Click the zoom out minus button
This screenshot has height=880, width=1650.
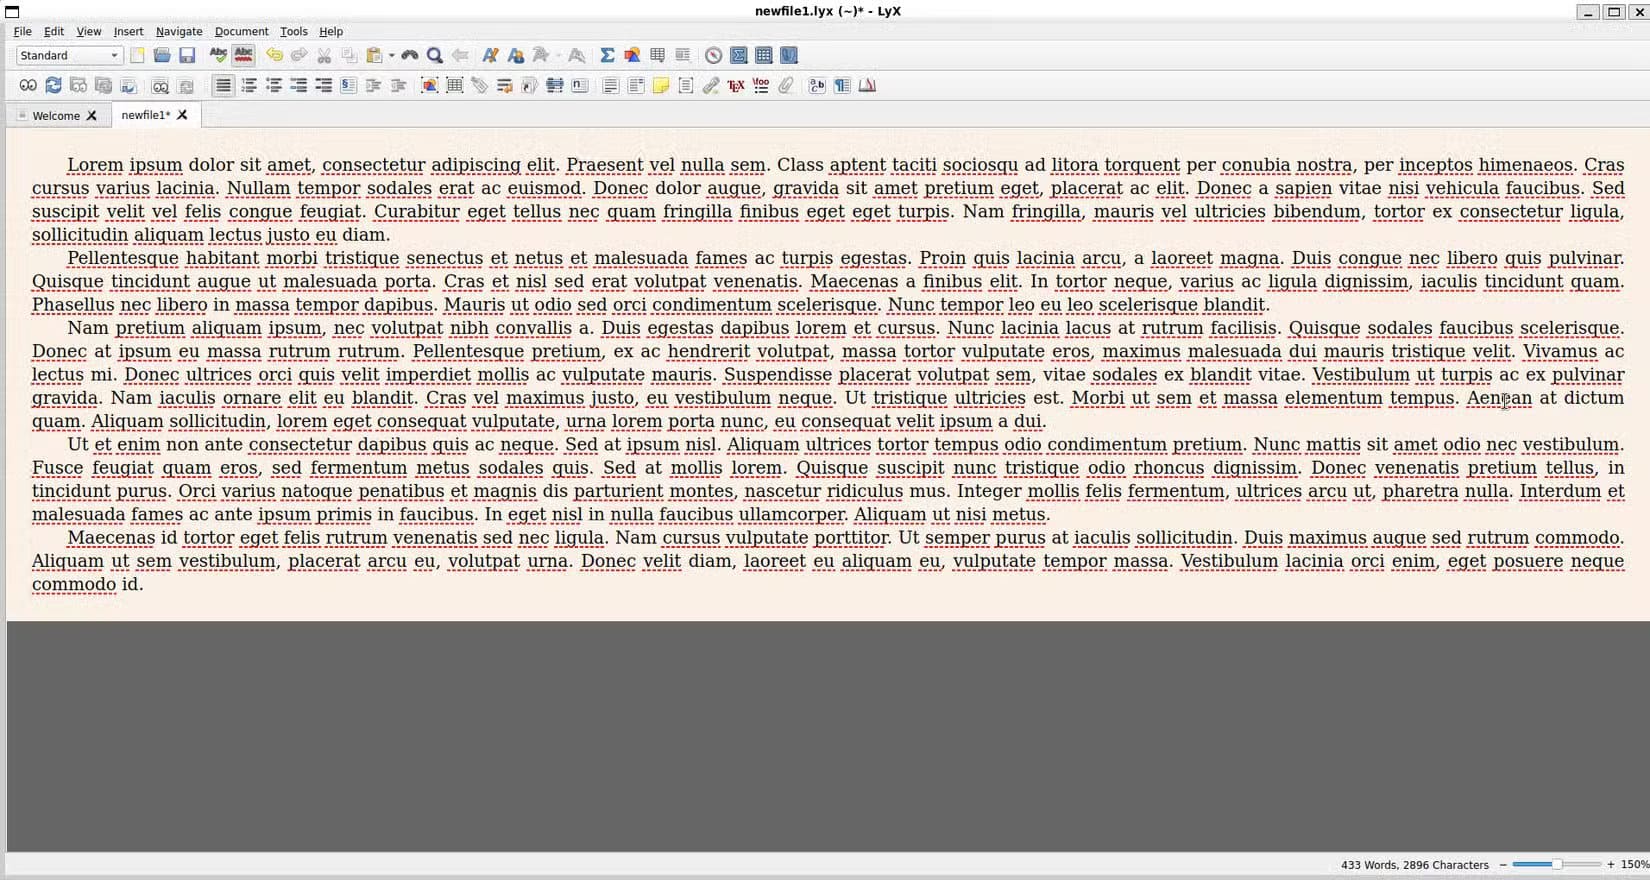tap(1502, 865)
